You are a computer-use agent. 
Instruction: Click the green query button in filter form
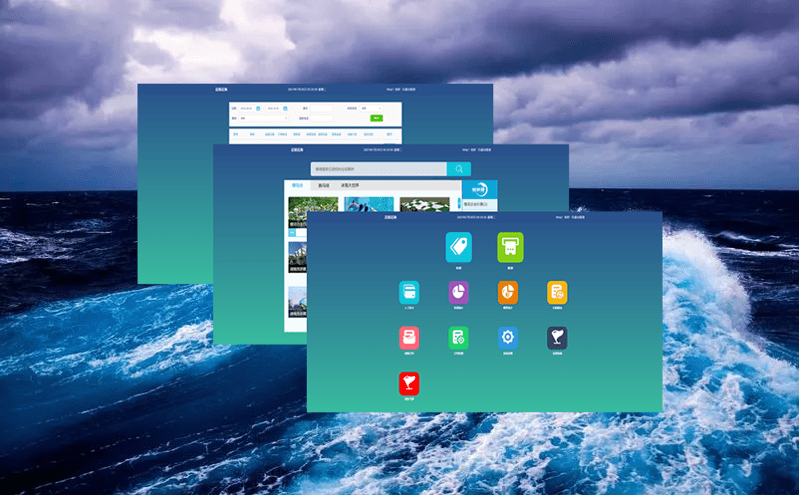pyautogui.click(x=376, y=118)
